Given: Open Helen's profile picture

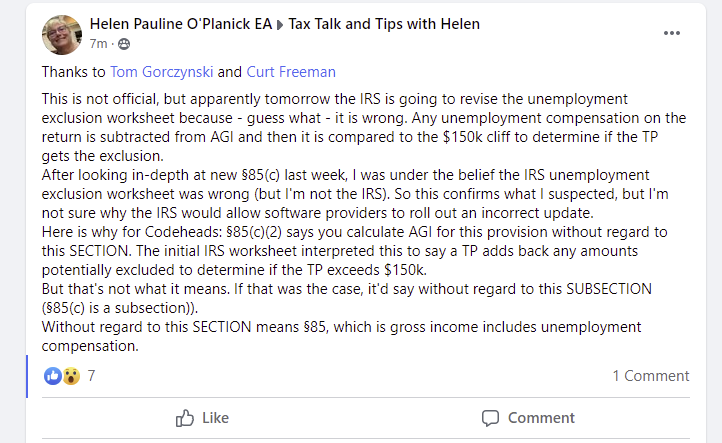Looking at the screenshot, I should click(61, 34).
